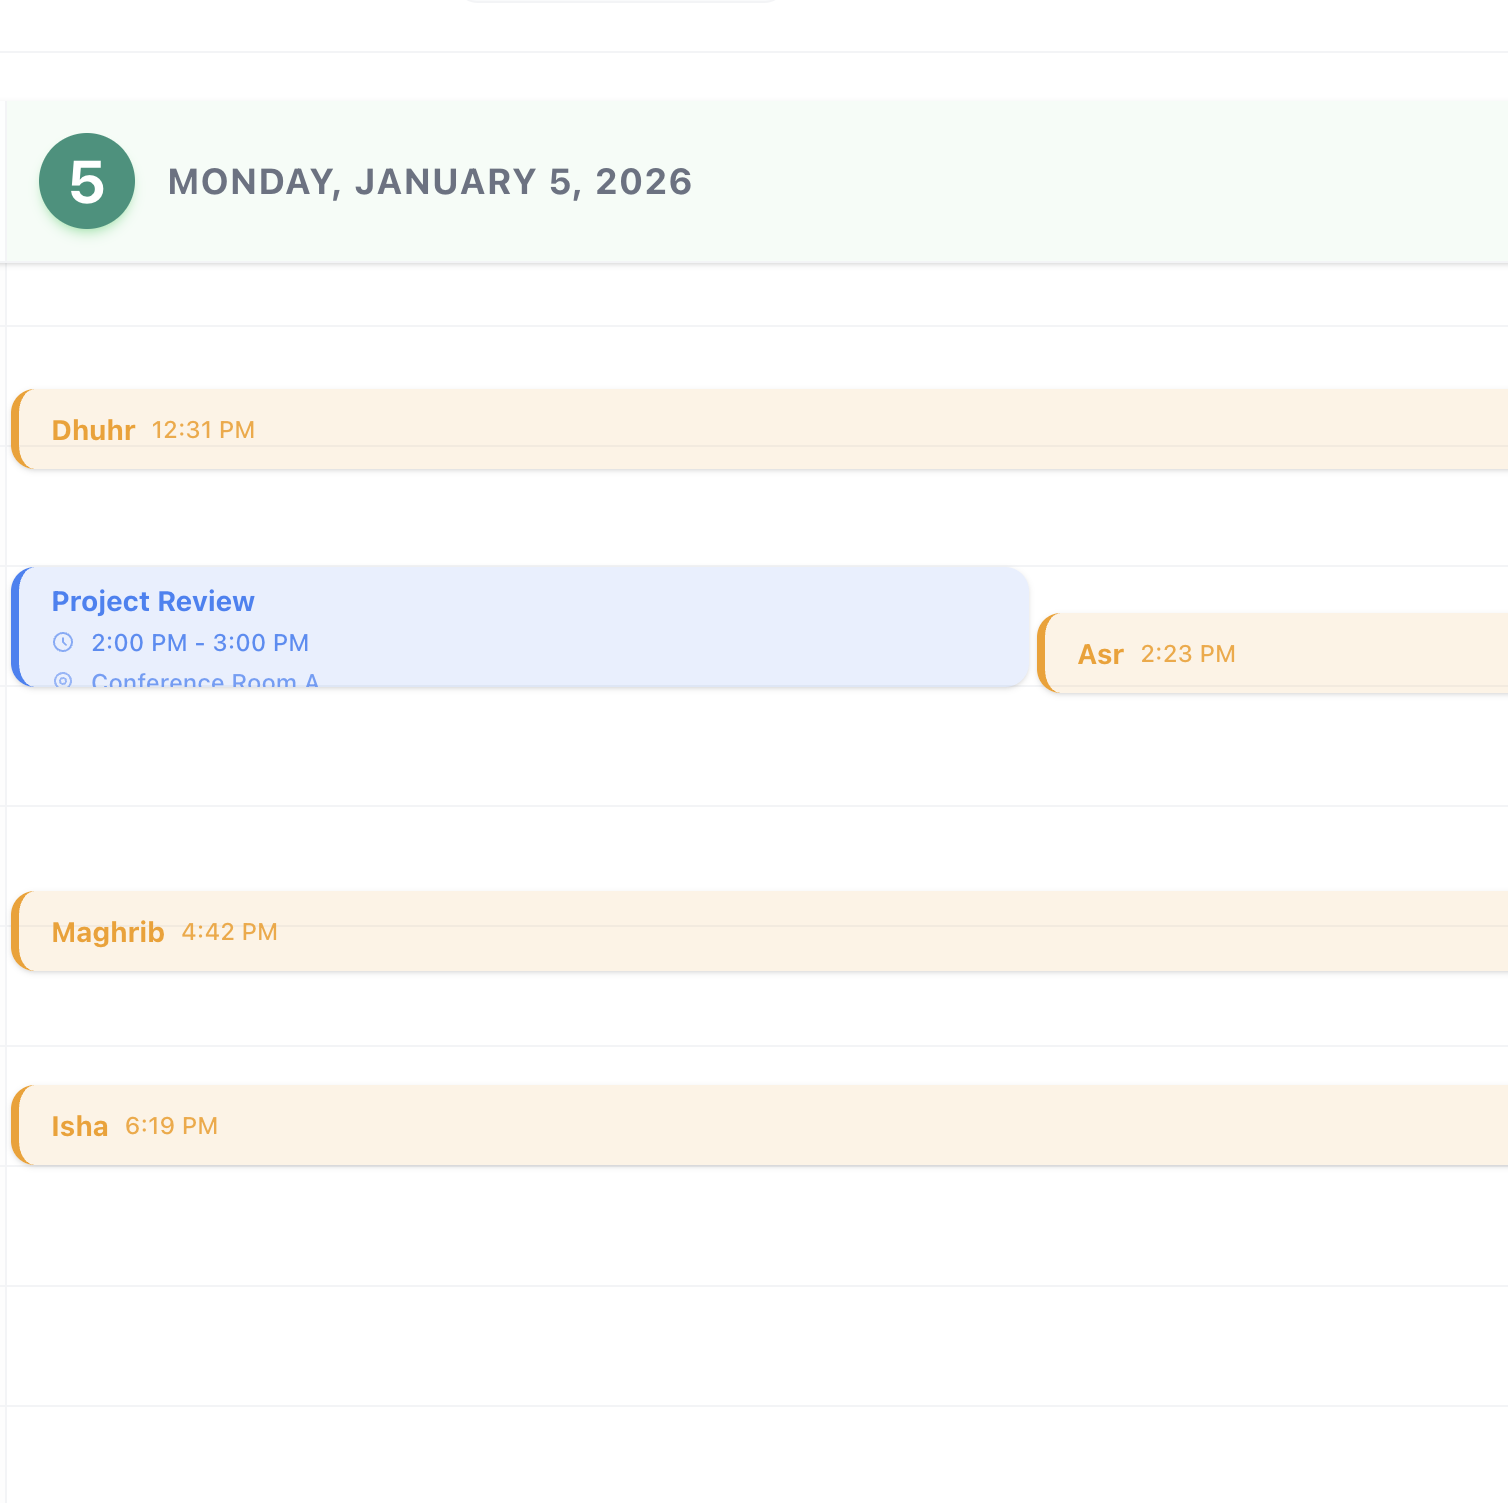Click the orange accent bar on Maghrib event
The image size is (1508, 1503).
point(19,931)
